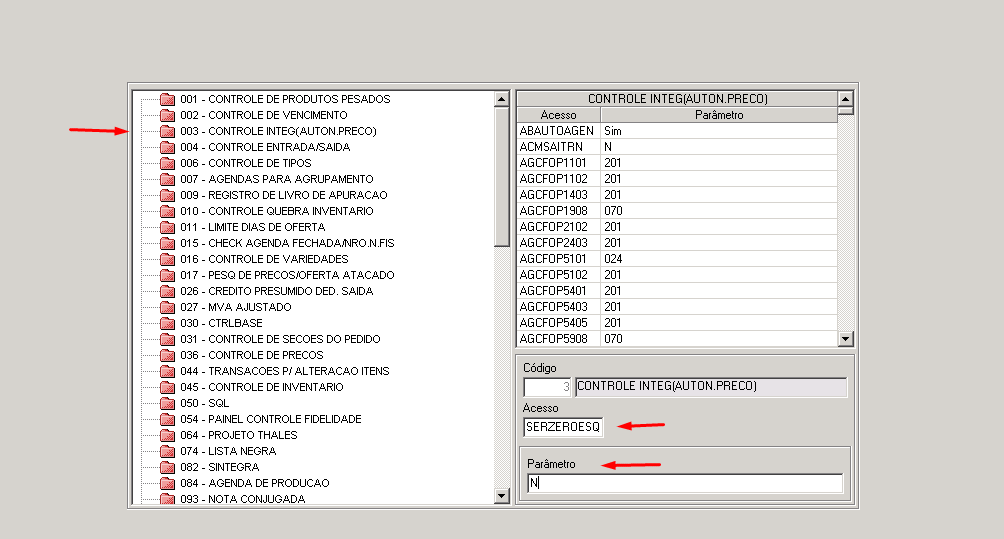Click the Sim value for ABAUTOAGEN
This screenshot has height=539, width=1004.
pos(613,131)
